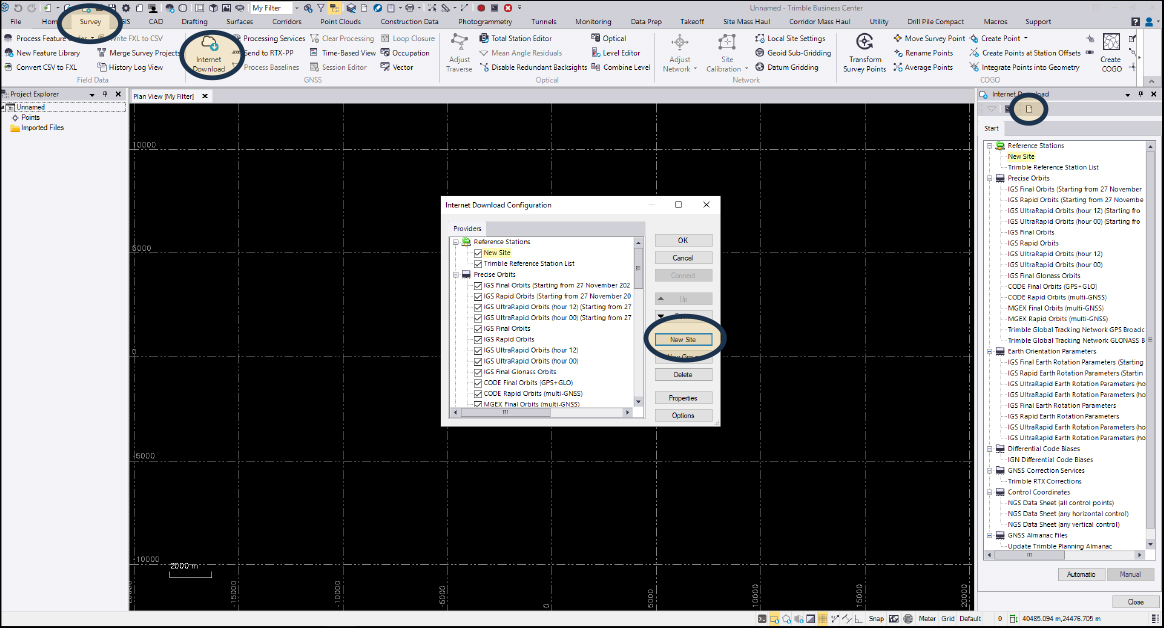Click Disable Redundant Backsights command
1164x628 pixels.
pyautogui.click(x=533, y=67)
